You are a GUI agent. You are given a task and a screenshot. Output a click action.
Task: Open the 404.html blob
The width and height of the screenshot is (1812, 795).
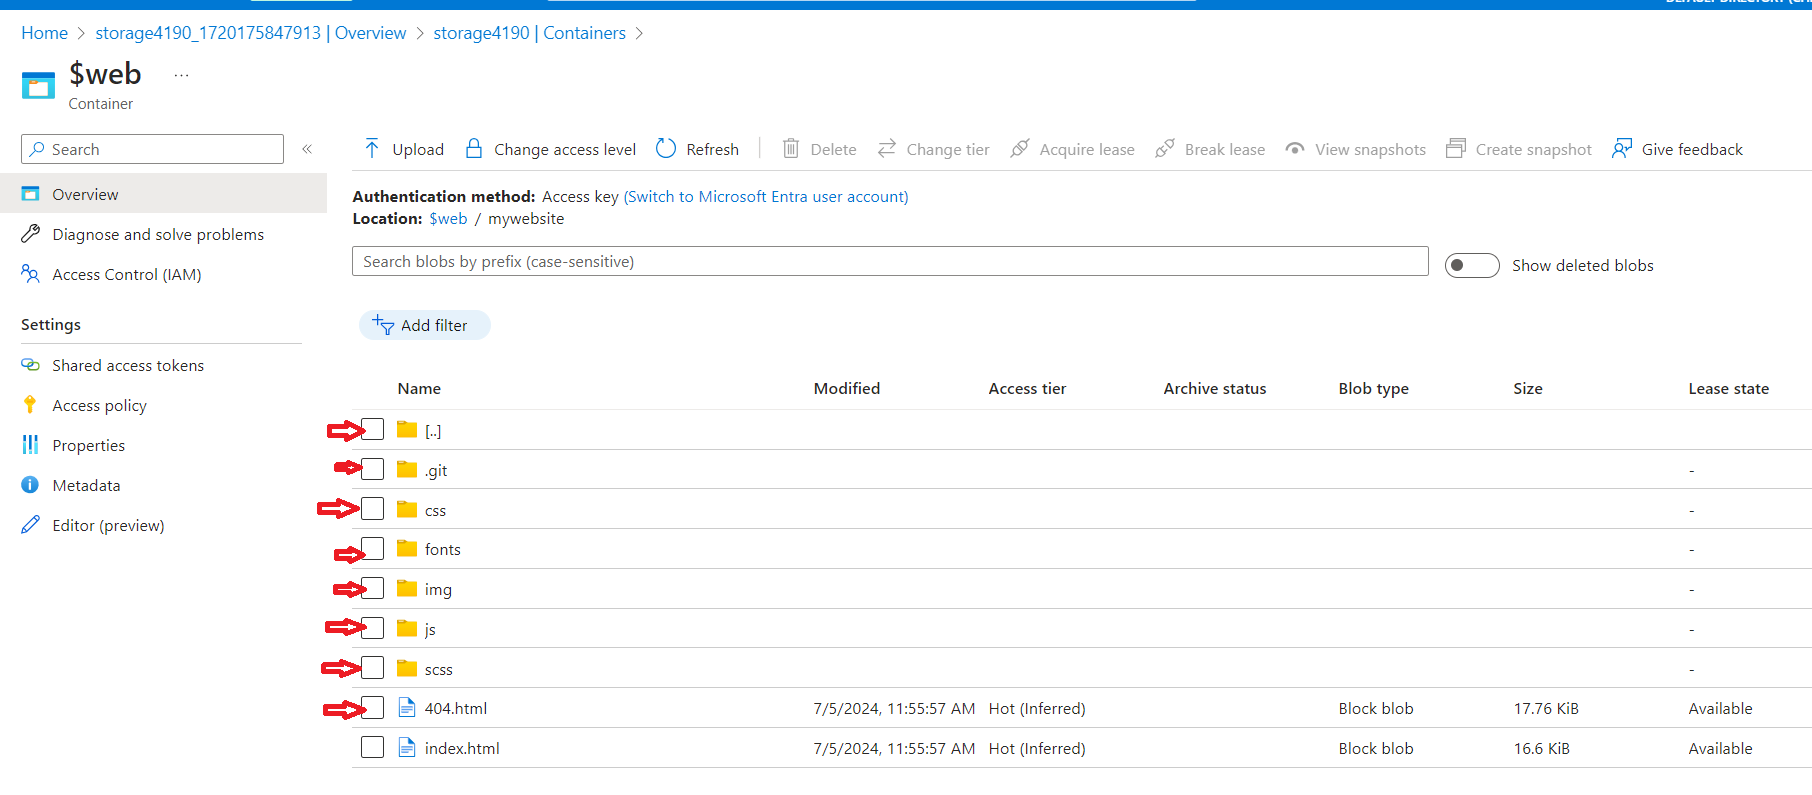tap(456, 708)
